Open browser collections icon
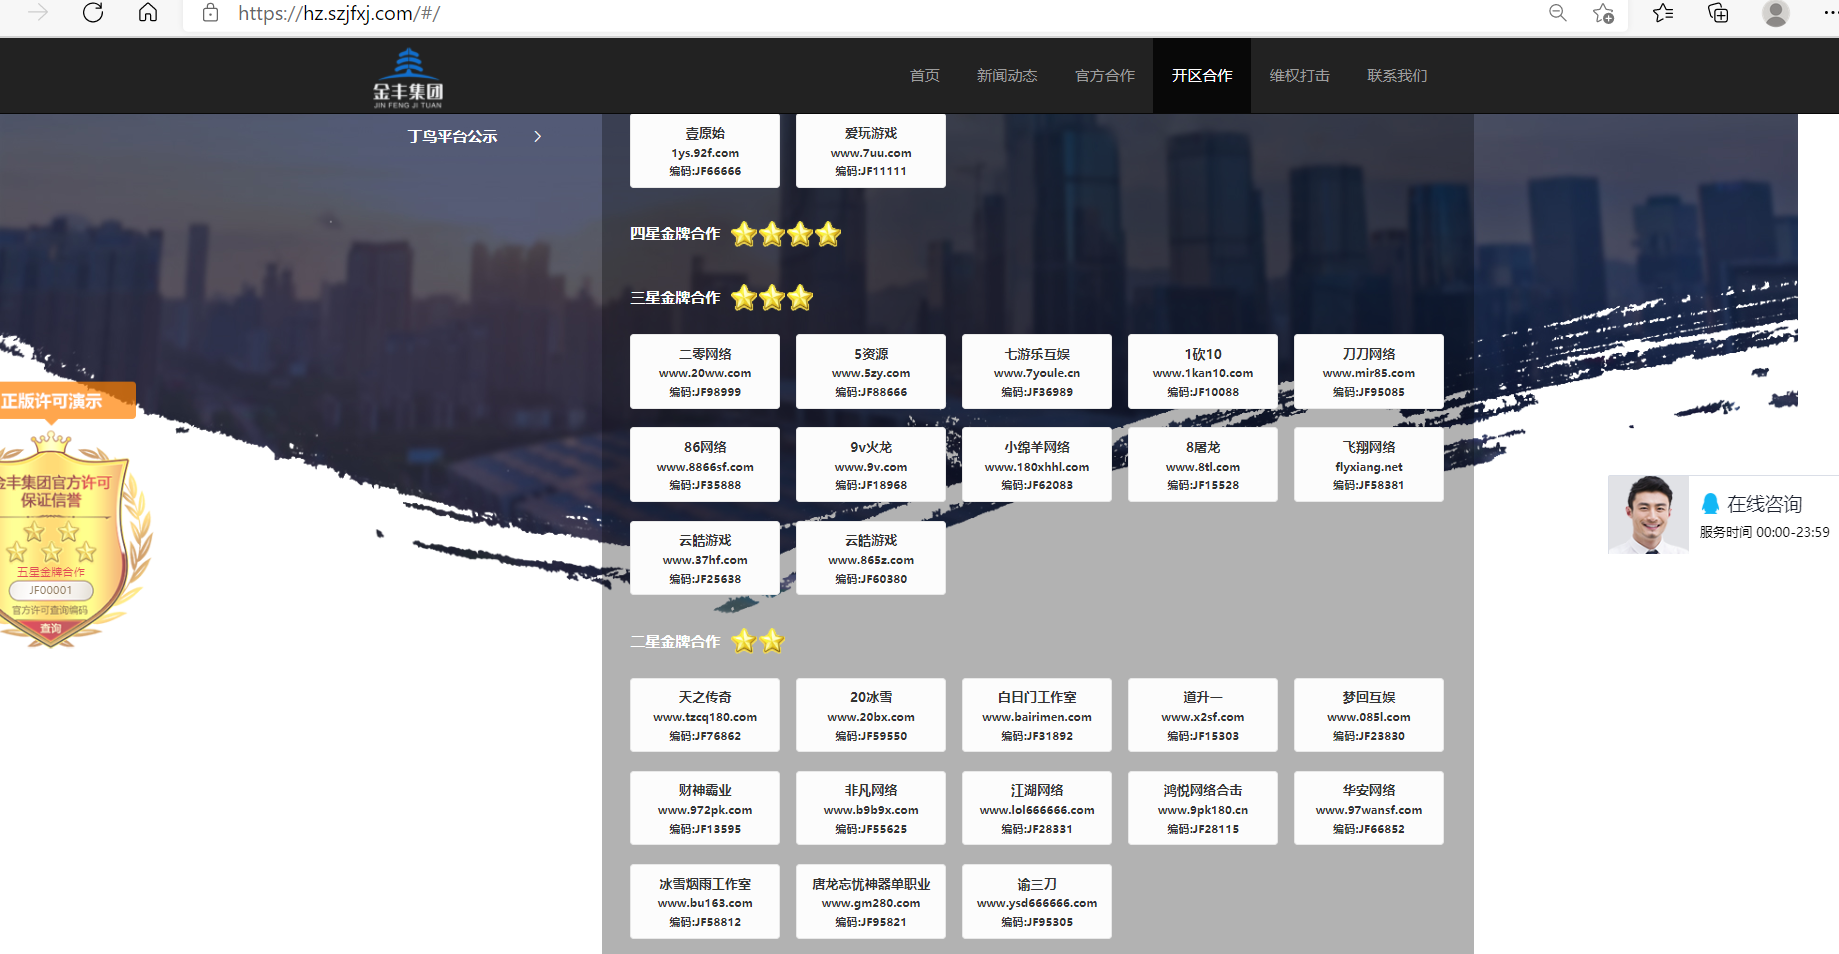 (x=1718, y=13)
